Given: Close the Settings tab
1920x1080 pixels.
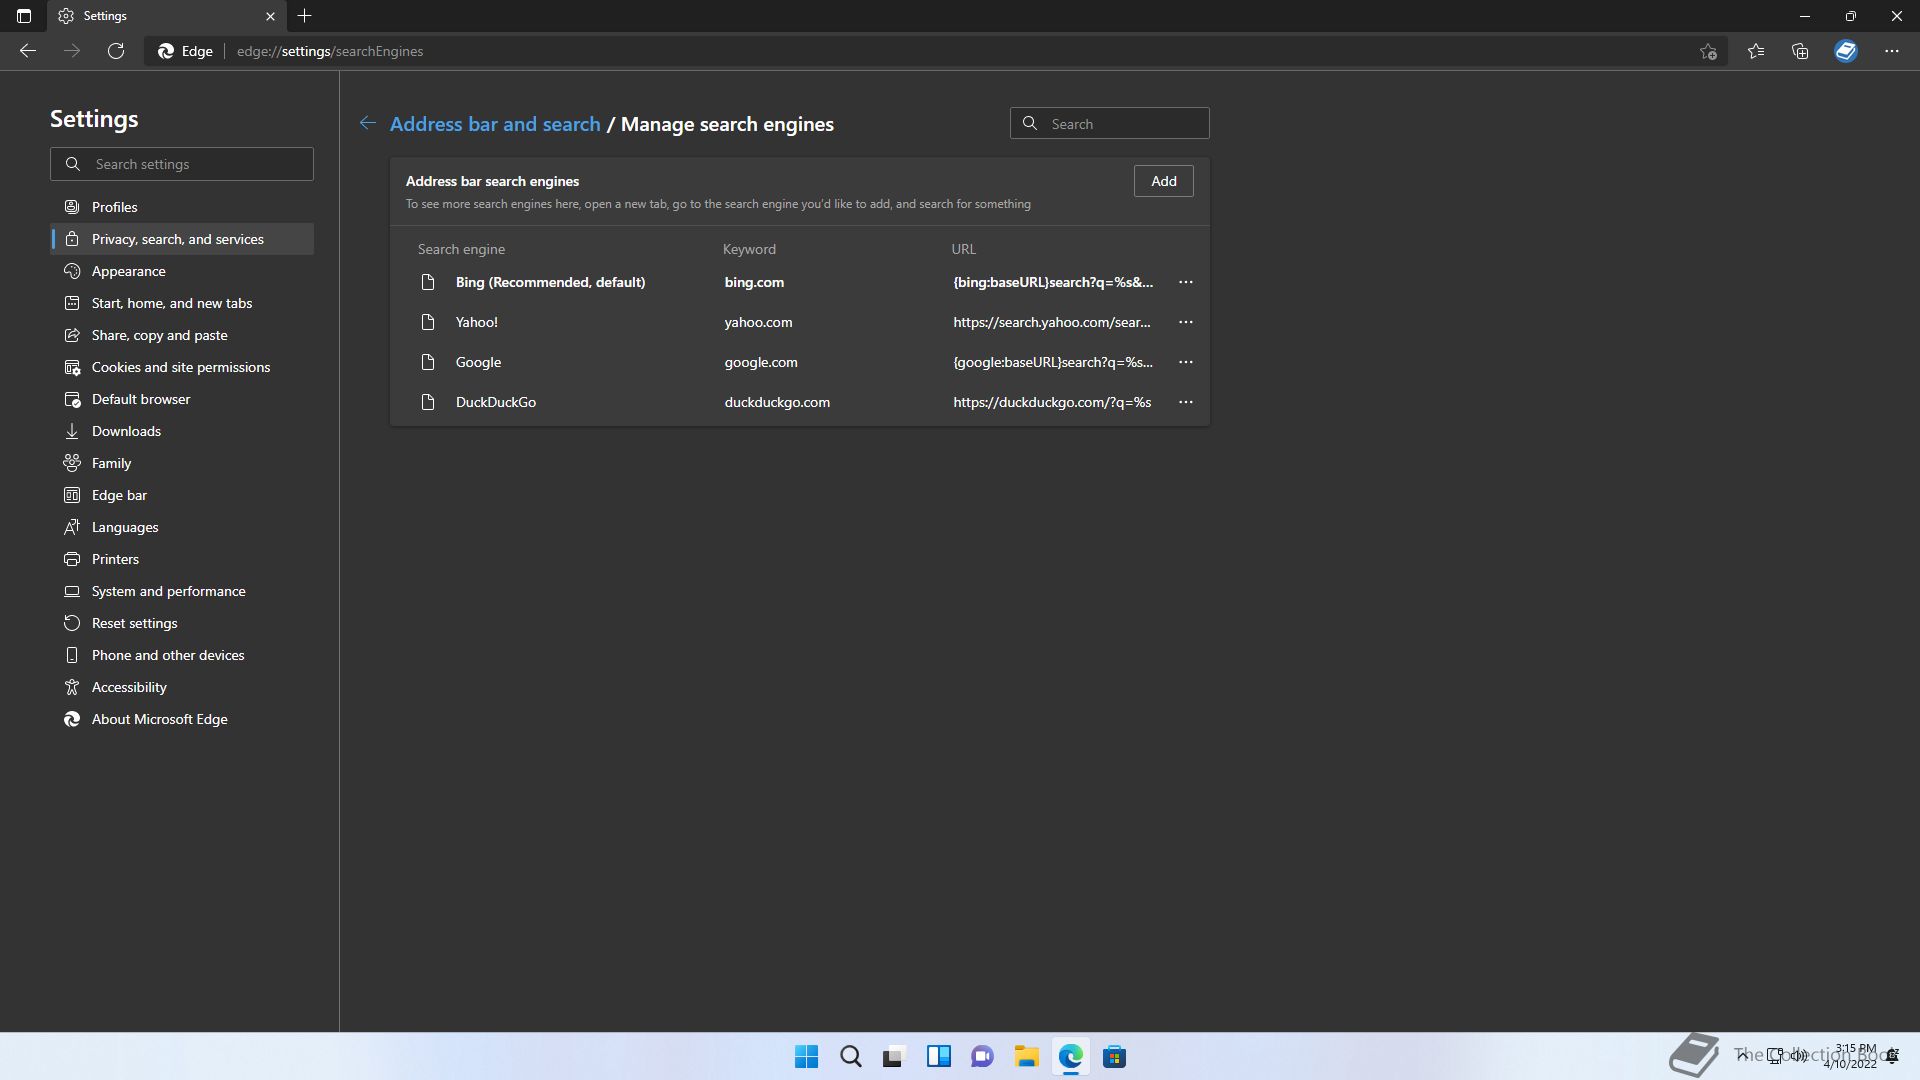Looking at the screenshot, I should coord(270,16).
